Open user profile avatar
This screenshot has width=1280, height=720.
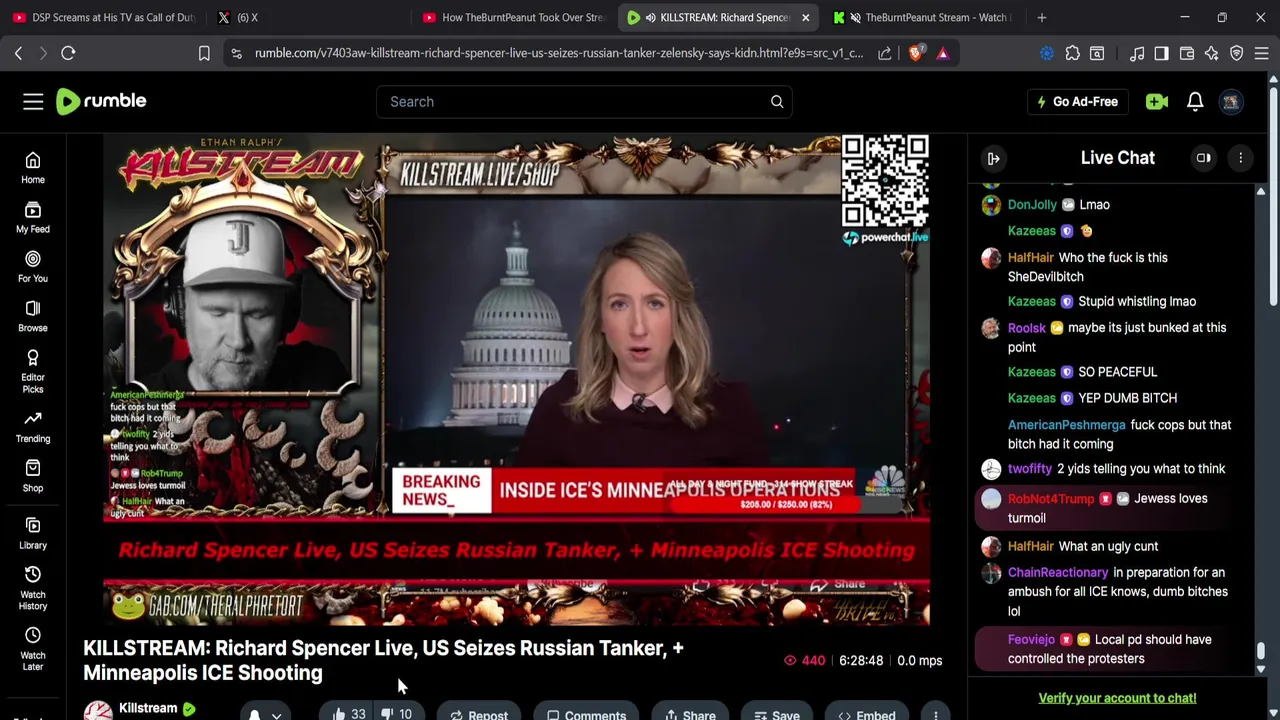coord(1231,101)
